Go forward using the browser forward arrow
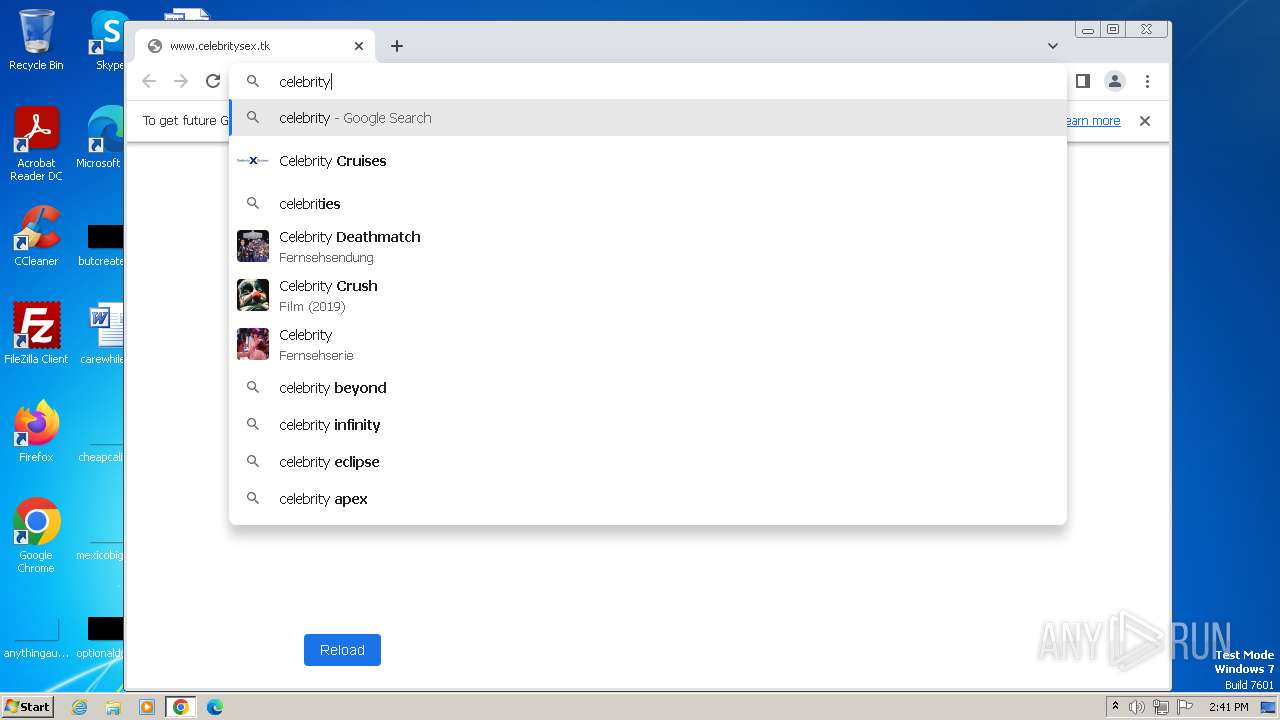1280x720 pixels. coord(181,81)
